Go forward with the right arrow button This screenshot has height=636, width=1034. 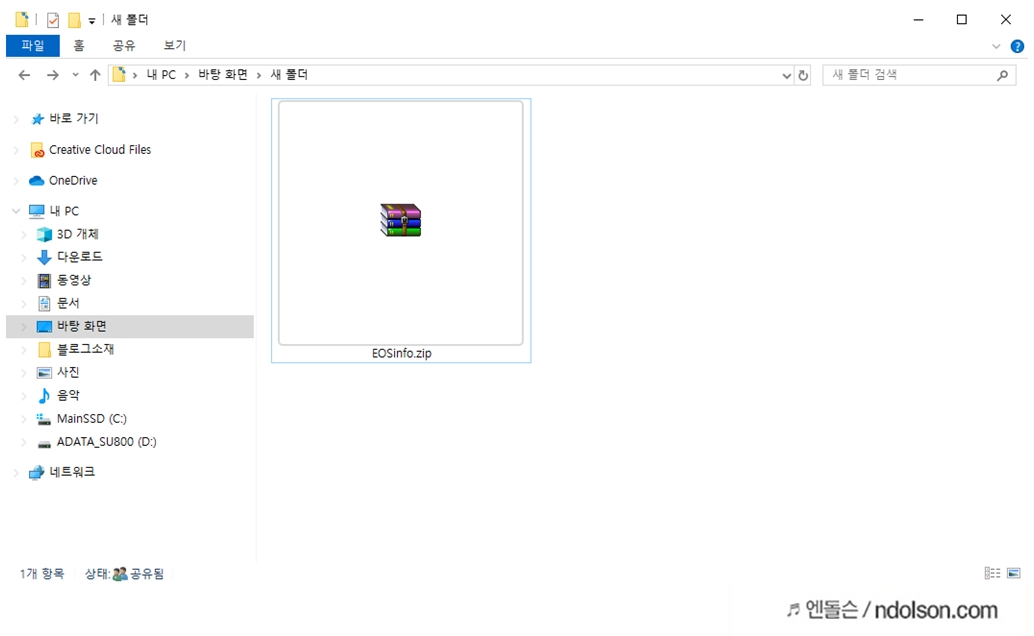pos(53,75)
